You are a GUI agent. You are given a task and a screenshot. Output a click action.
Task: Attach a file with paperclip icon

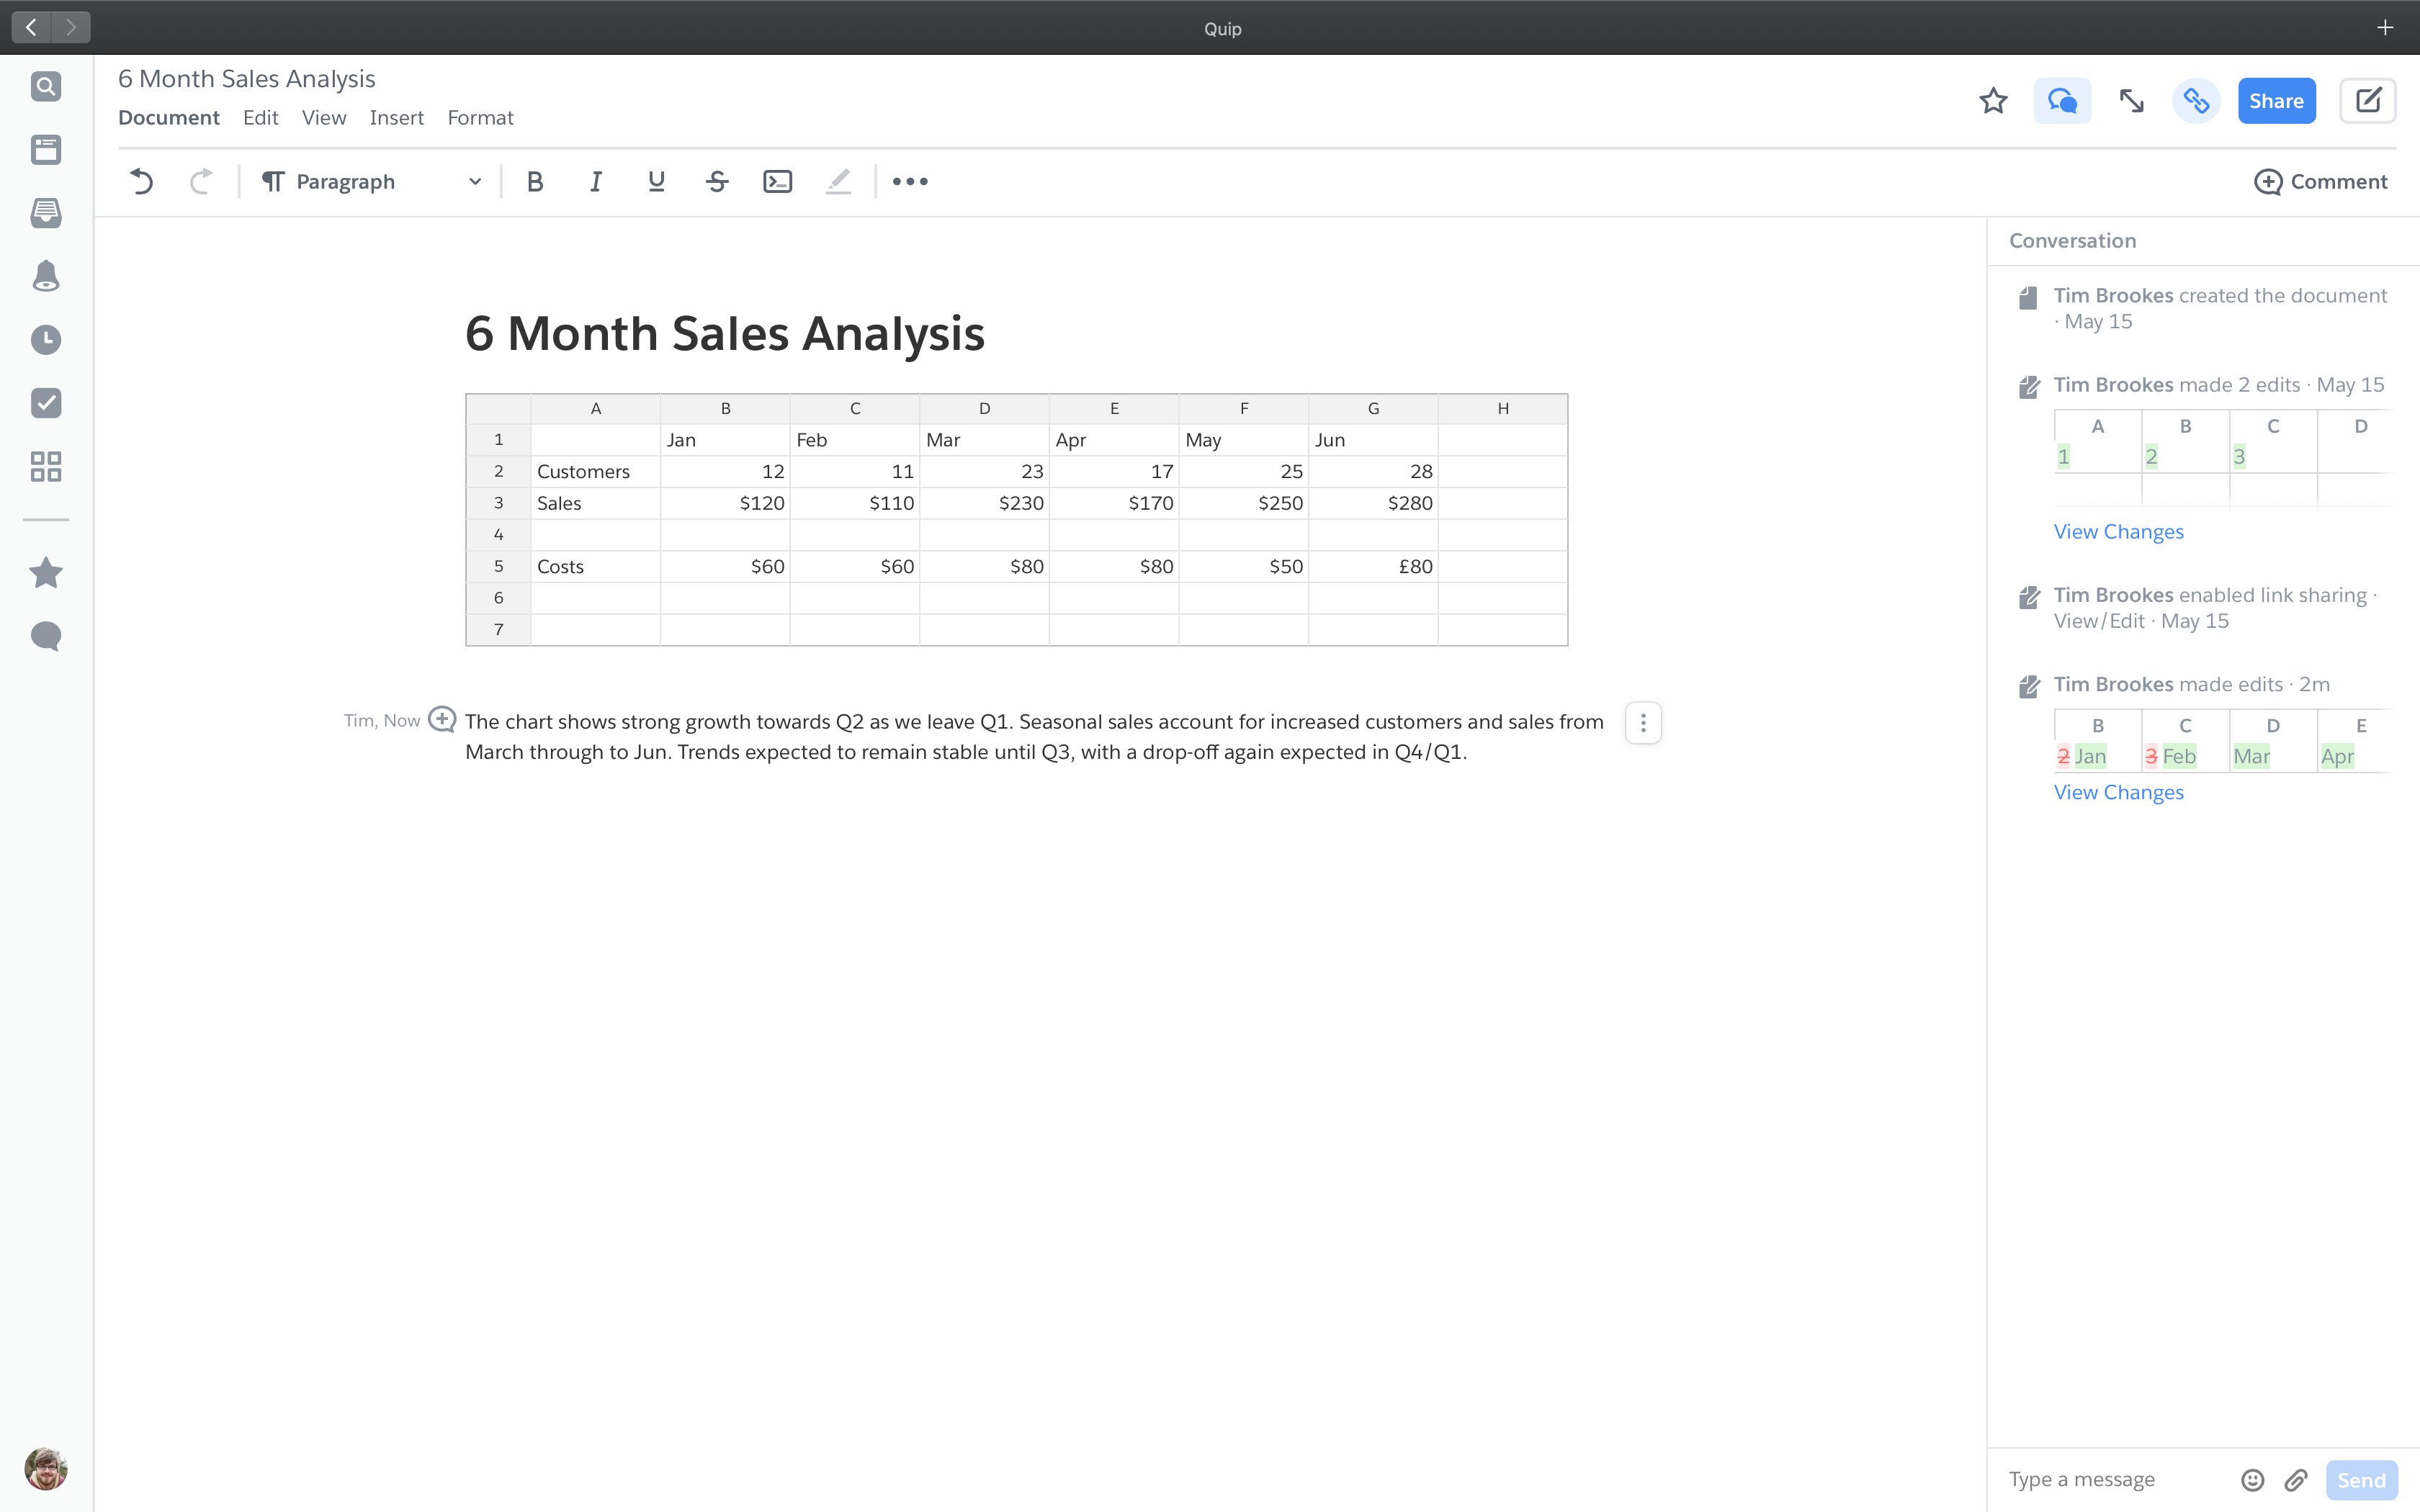point(2296,1480)
